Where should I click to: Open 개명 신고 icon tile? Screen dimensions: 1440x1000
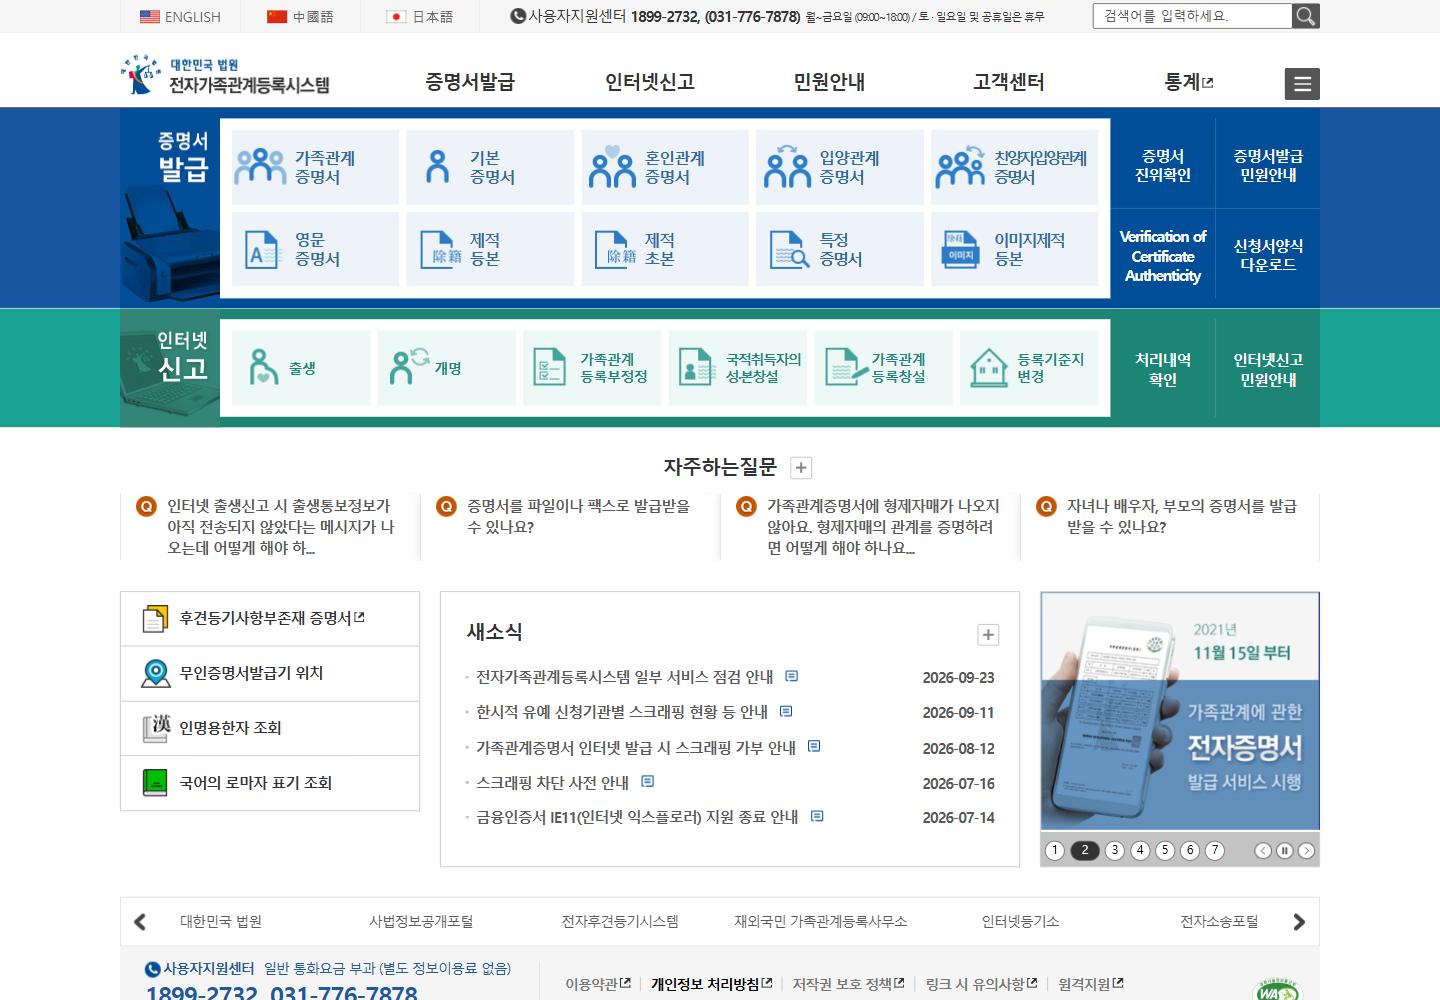click(446, 368)
